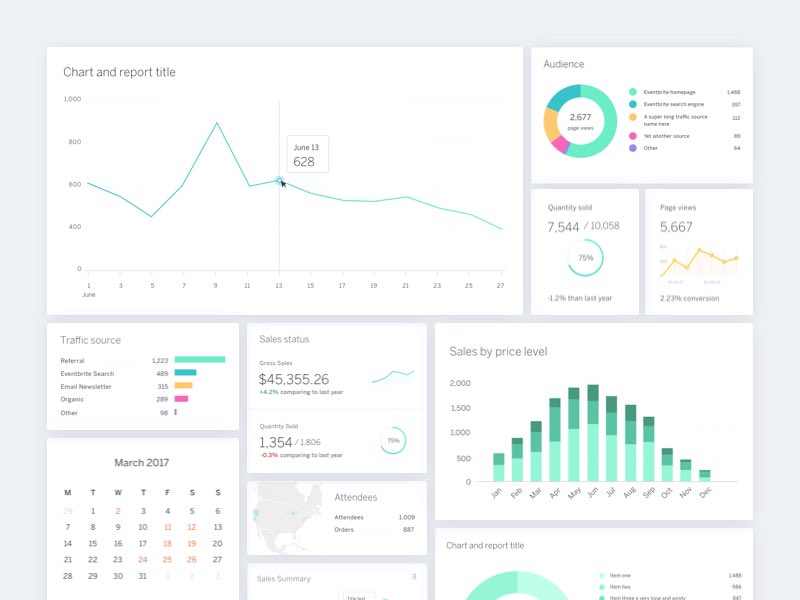Select highlighted March 11 in the calendar
The width and height of the screenshot is (800, 600).
(x=167, y=527)
